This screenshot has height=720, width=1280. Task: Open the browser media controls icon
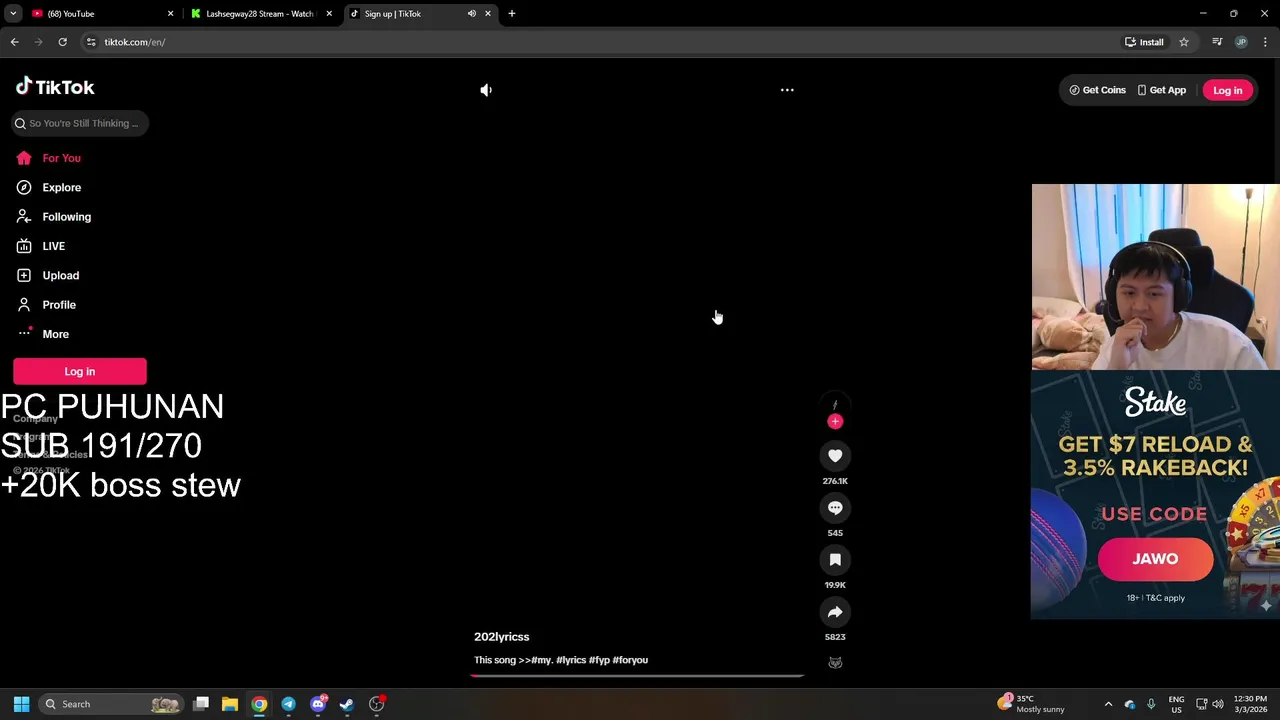click(1217, 42)
